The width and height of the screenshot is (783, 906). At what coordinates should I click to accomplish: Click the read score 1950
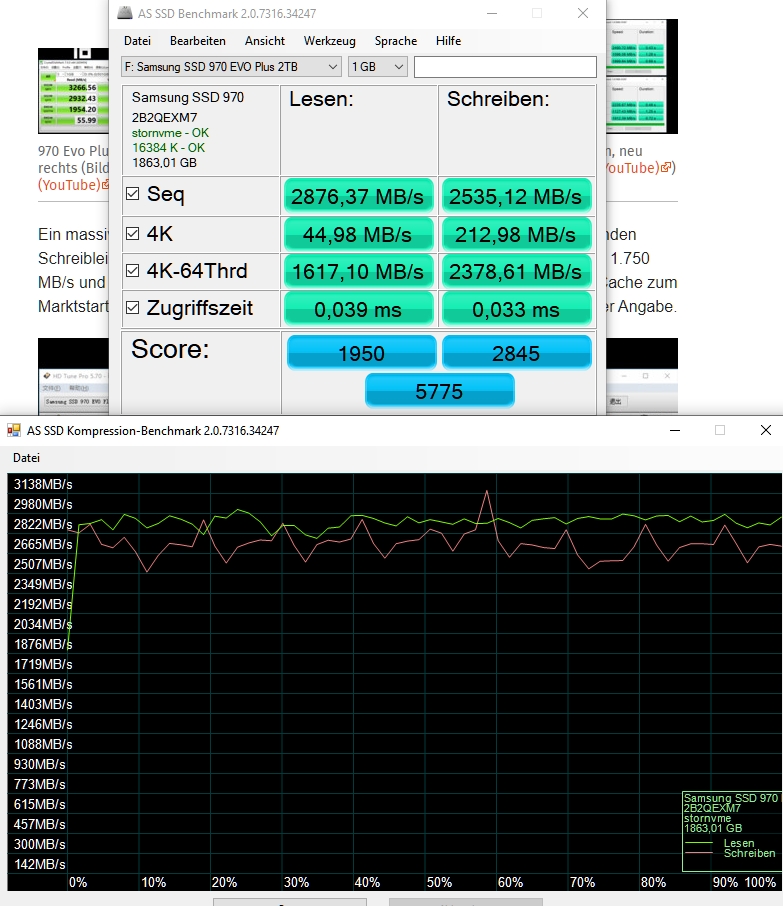pos(362,352)
